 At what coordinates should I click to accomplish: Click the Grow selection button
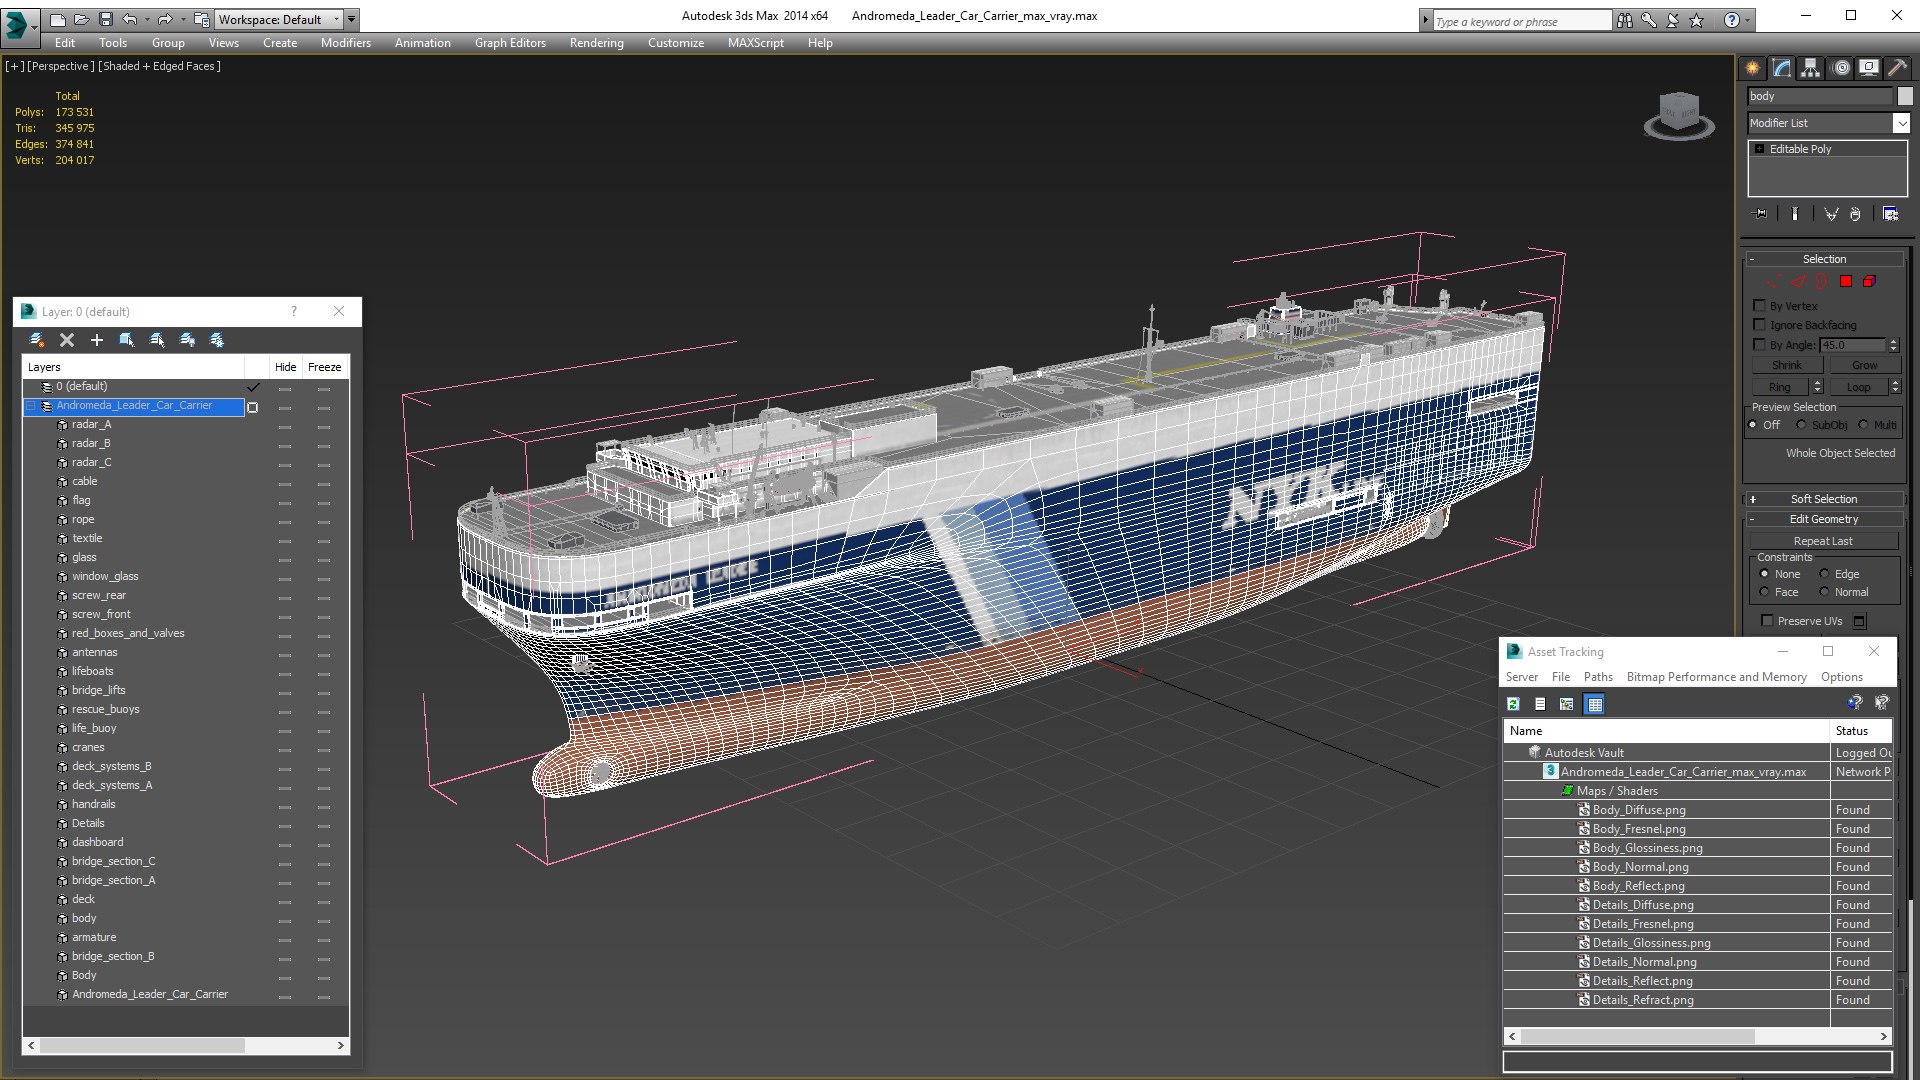(x=1864, y=365)
